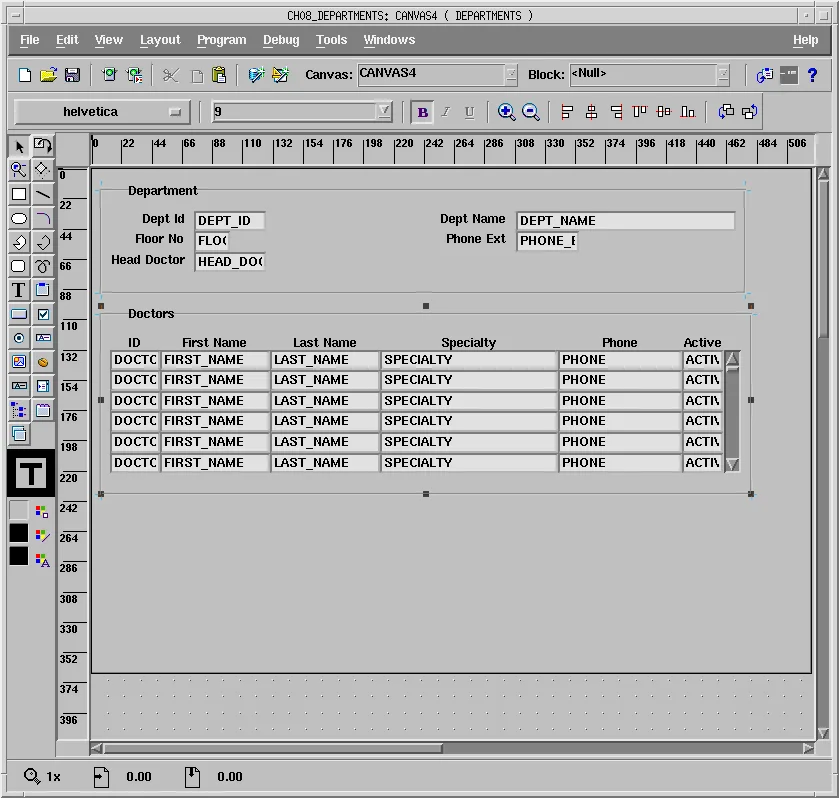The image size is (839, 798).
Task: Align selected objects right
Action: pos(616,112)
